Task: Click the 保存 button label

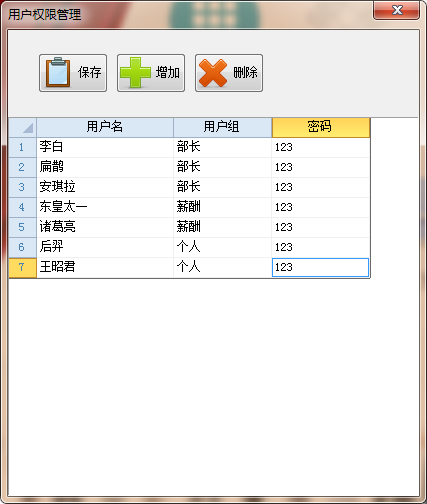Action: [x=89, y=72]
